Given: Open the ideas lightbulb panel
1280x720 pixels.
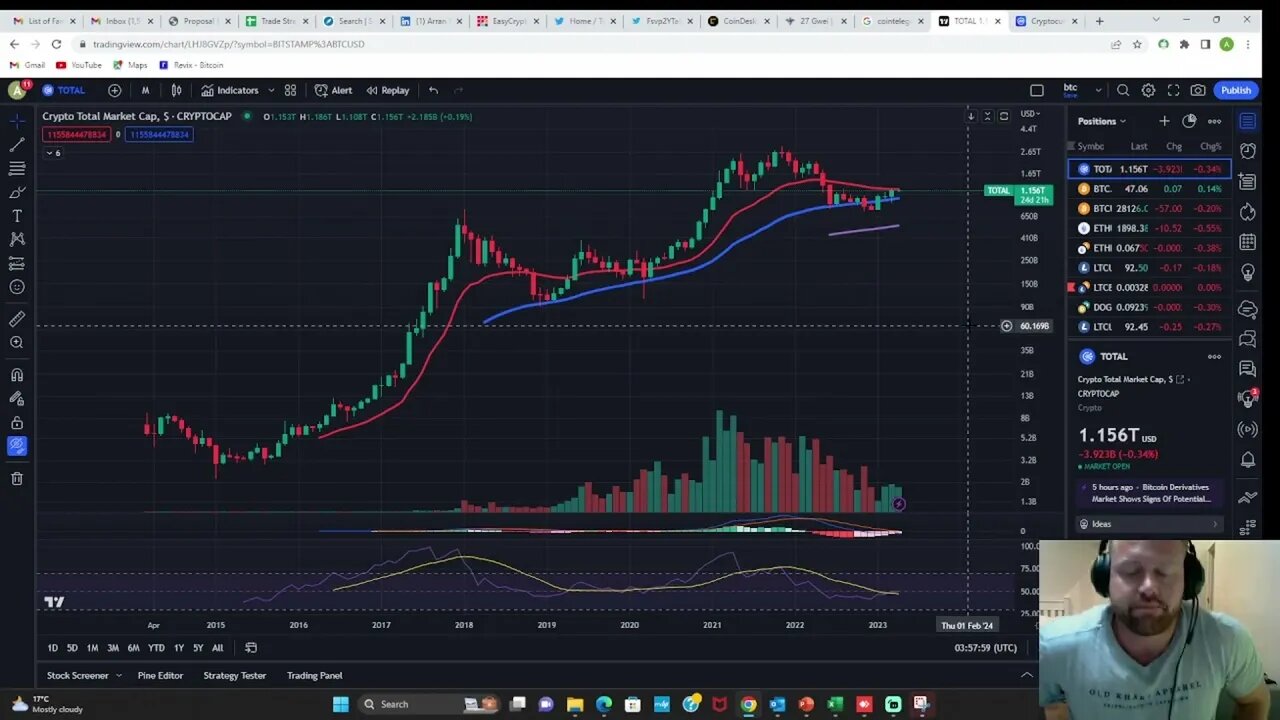Looking at the screenshot, I should 1247,272.
